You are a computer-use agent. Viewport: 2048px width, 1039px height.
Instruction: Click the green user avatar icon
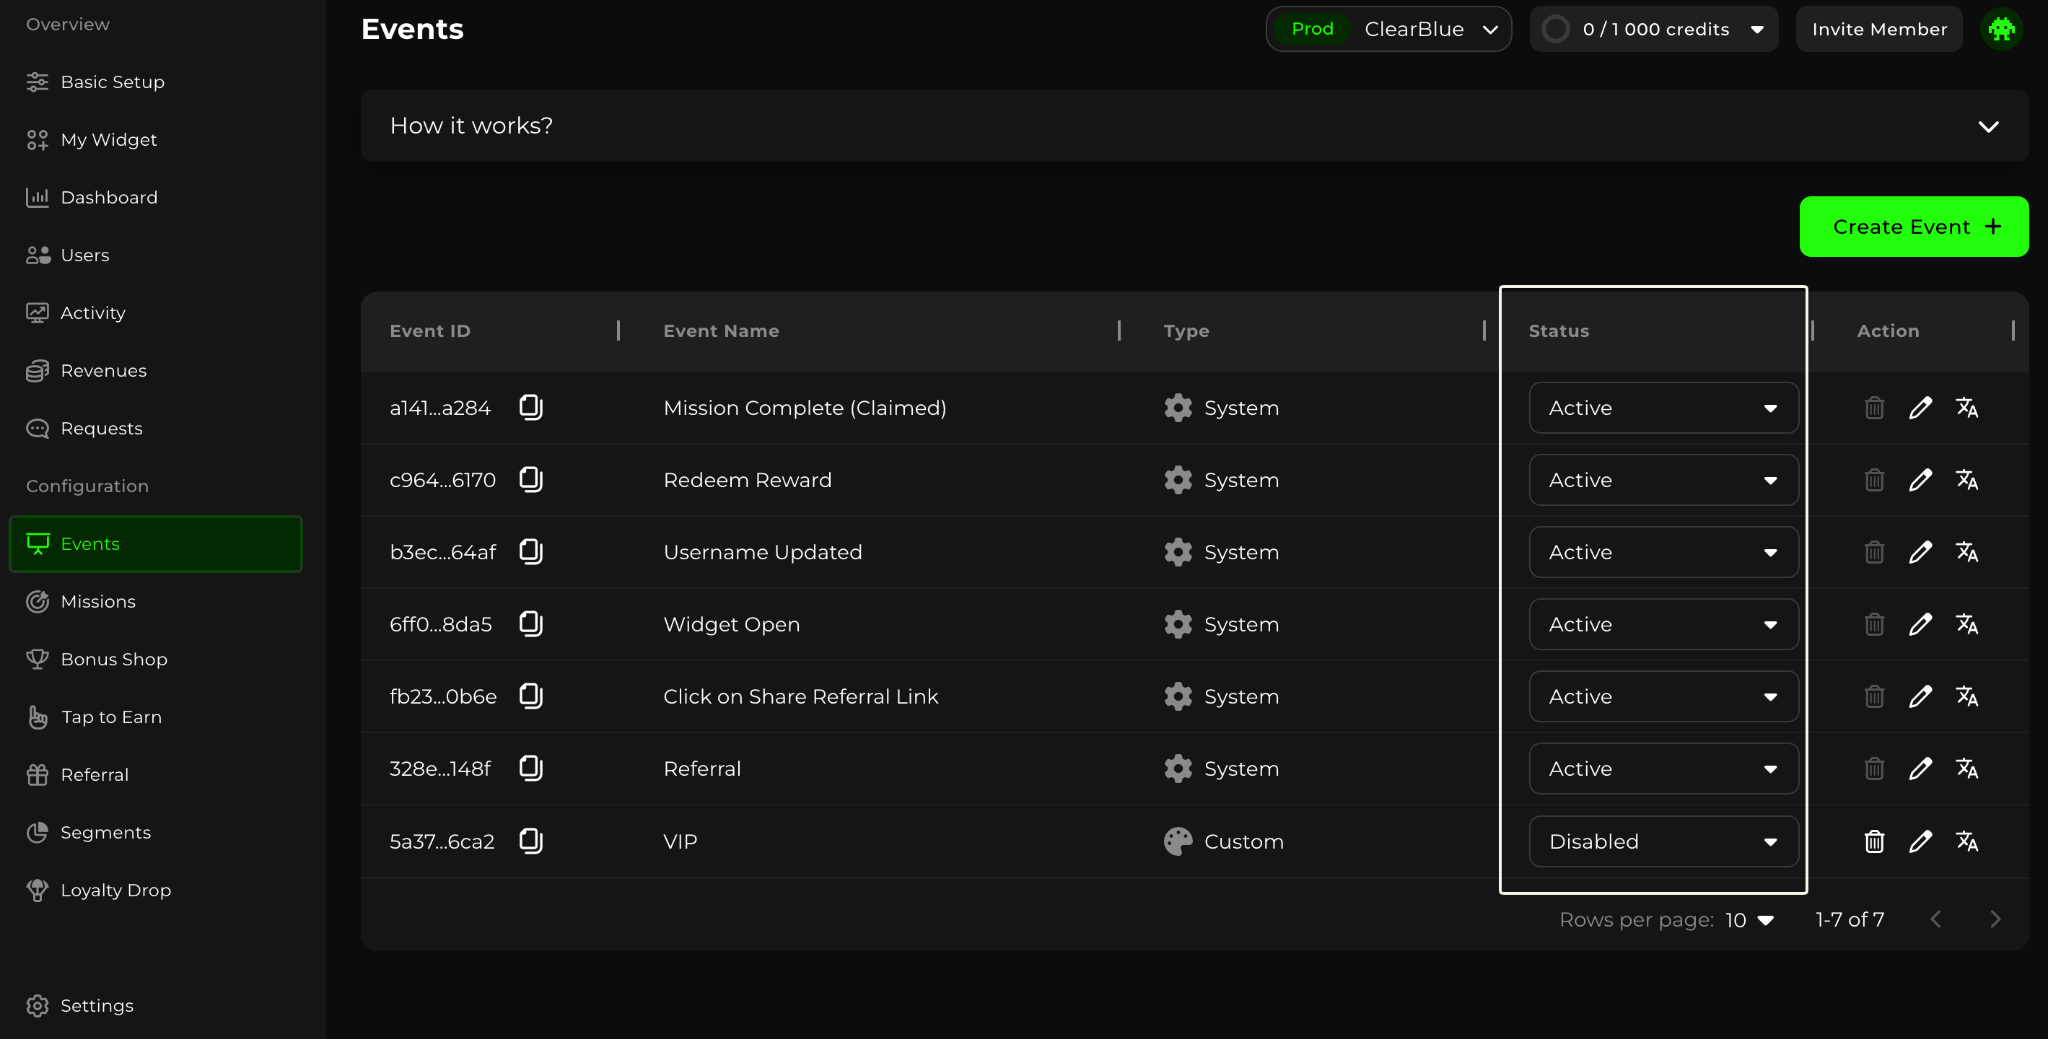[2002, 29]
